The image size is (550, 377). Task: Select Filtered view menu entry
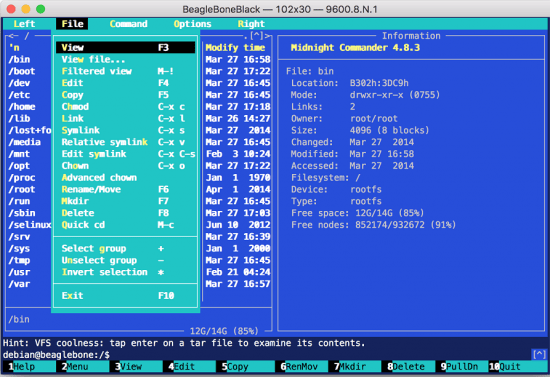click(125, 71)
